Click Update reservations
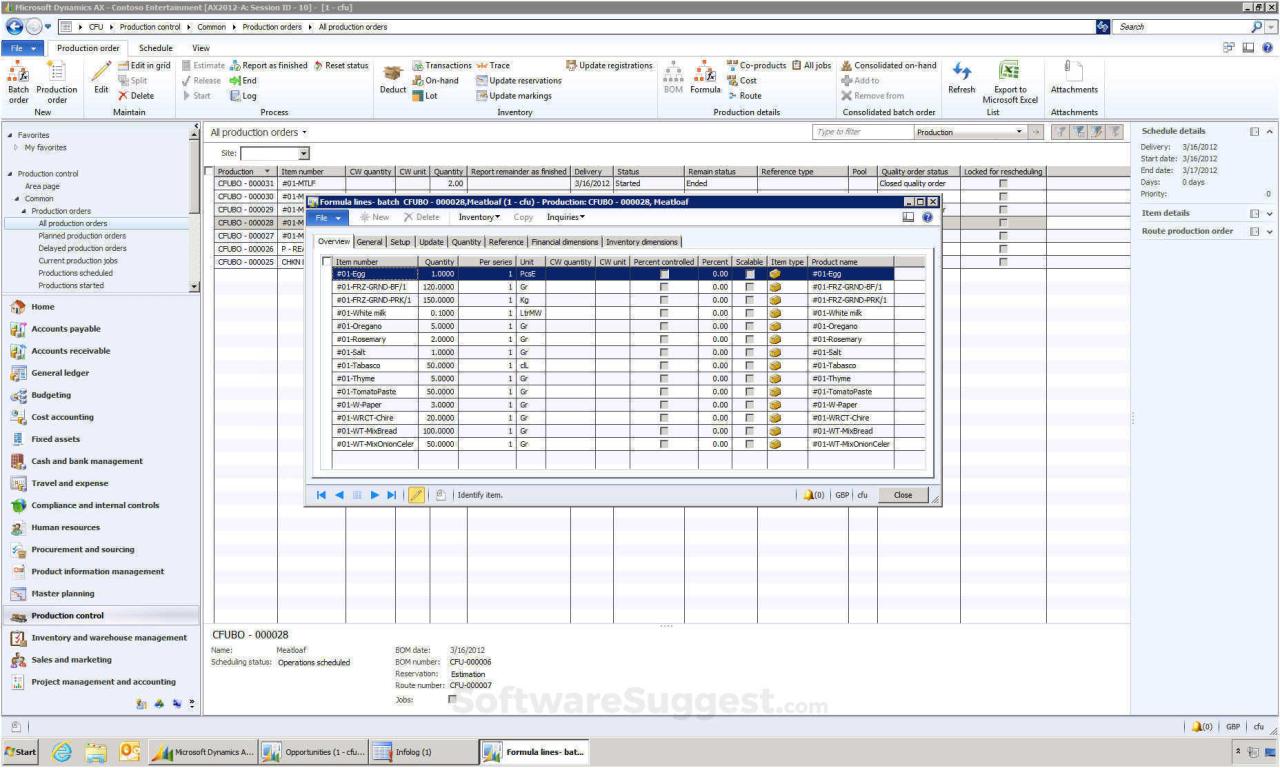Screen dimensions: 1280x768 click(518, 81)
